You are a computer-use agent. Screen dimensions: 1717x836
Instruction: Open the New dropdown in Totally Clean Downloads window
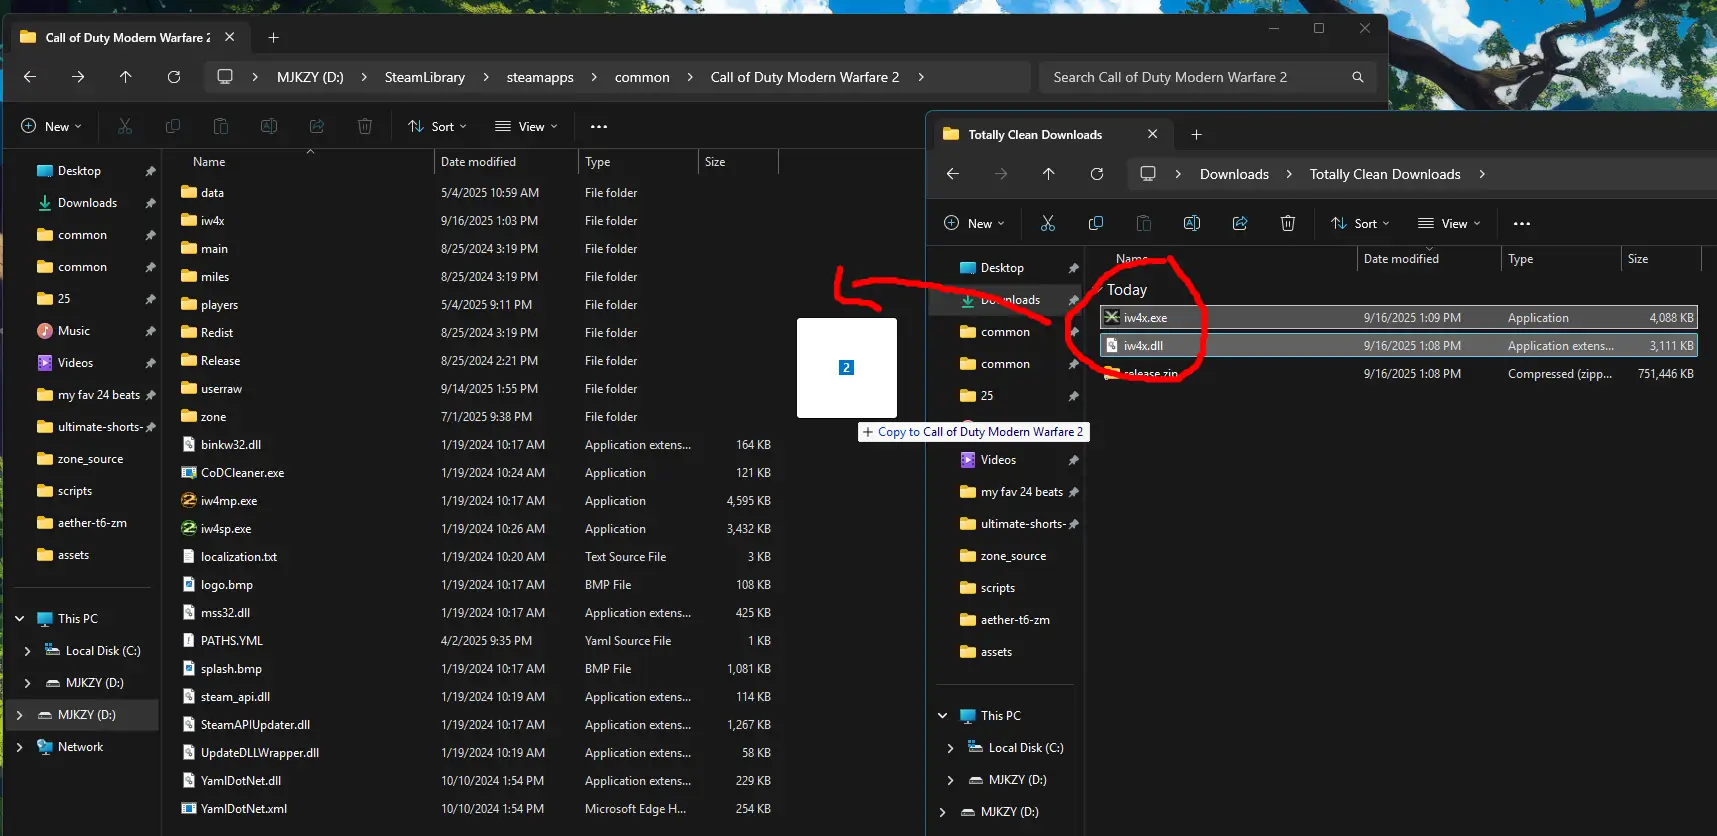974,223
